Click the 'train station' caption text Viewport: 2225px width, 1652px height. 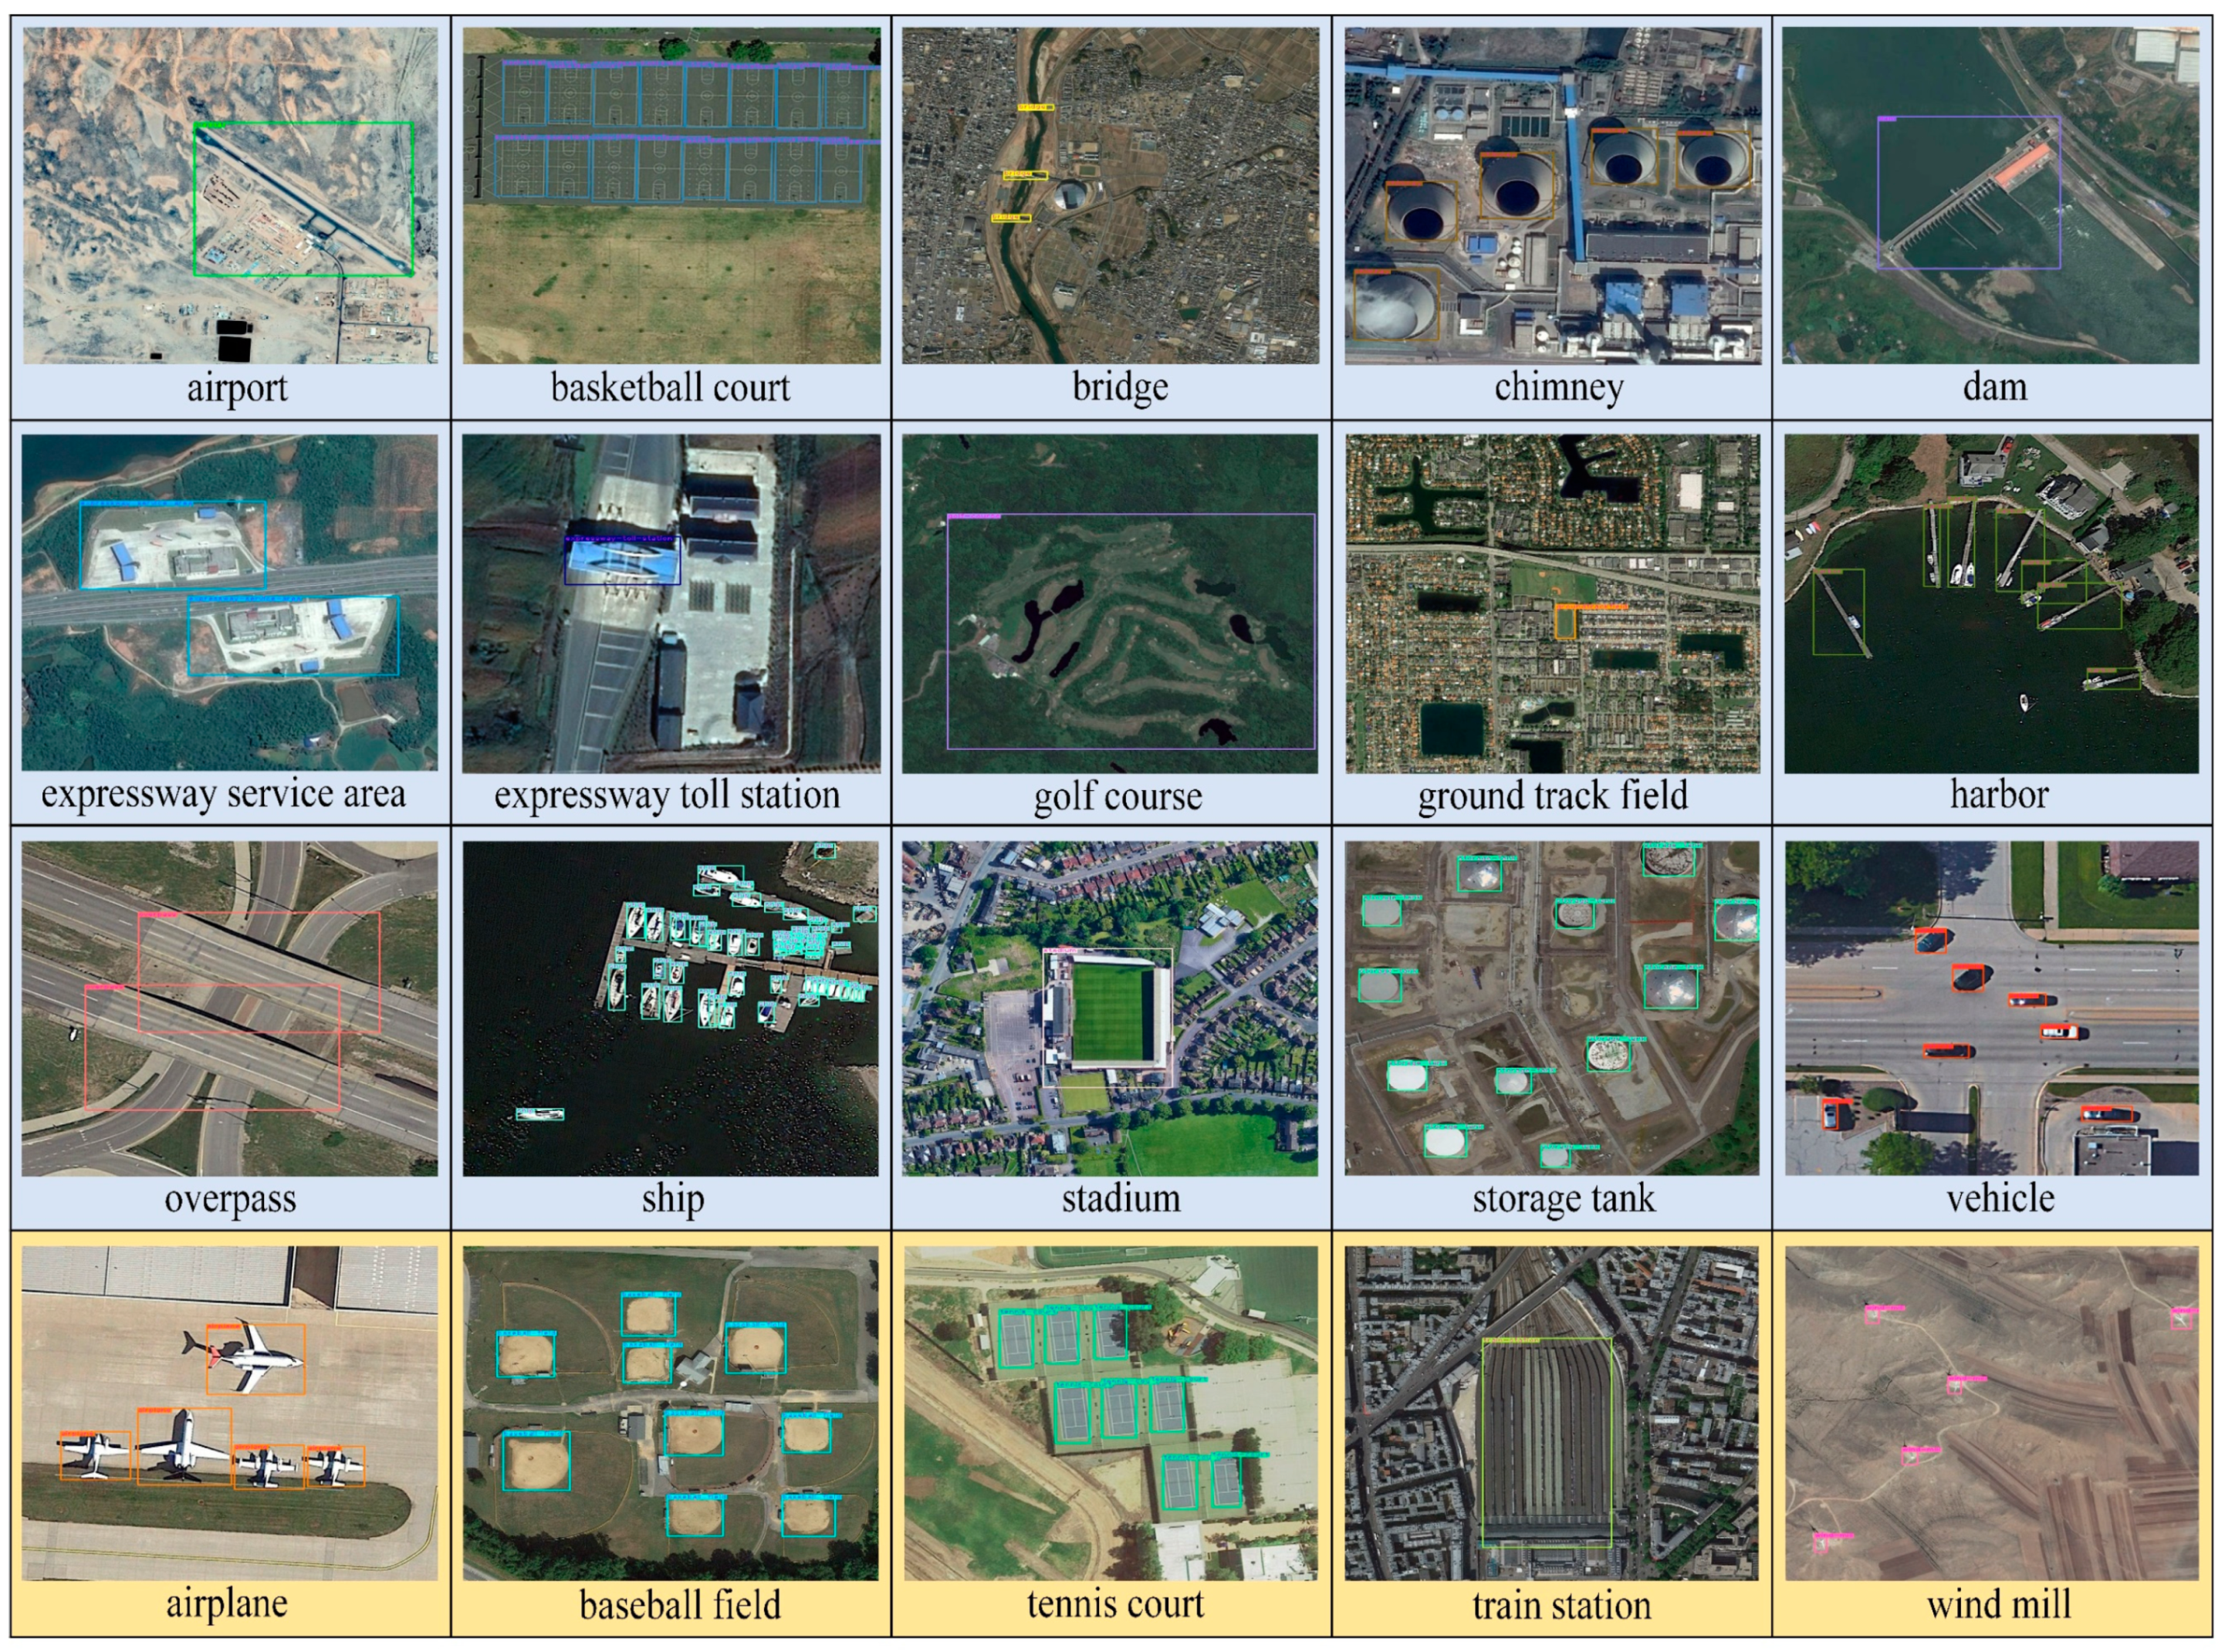pyautogui.click(x=1561, y=1606)
